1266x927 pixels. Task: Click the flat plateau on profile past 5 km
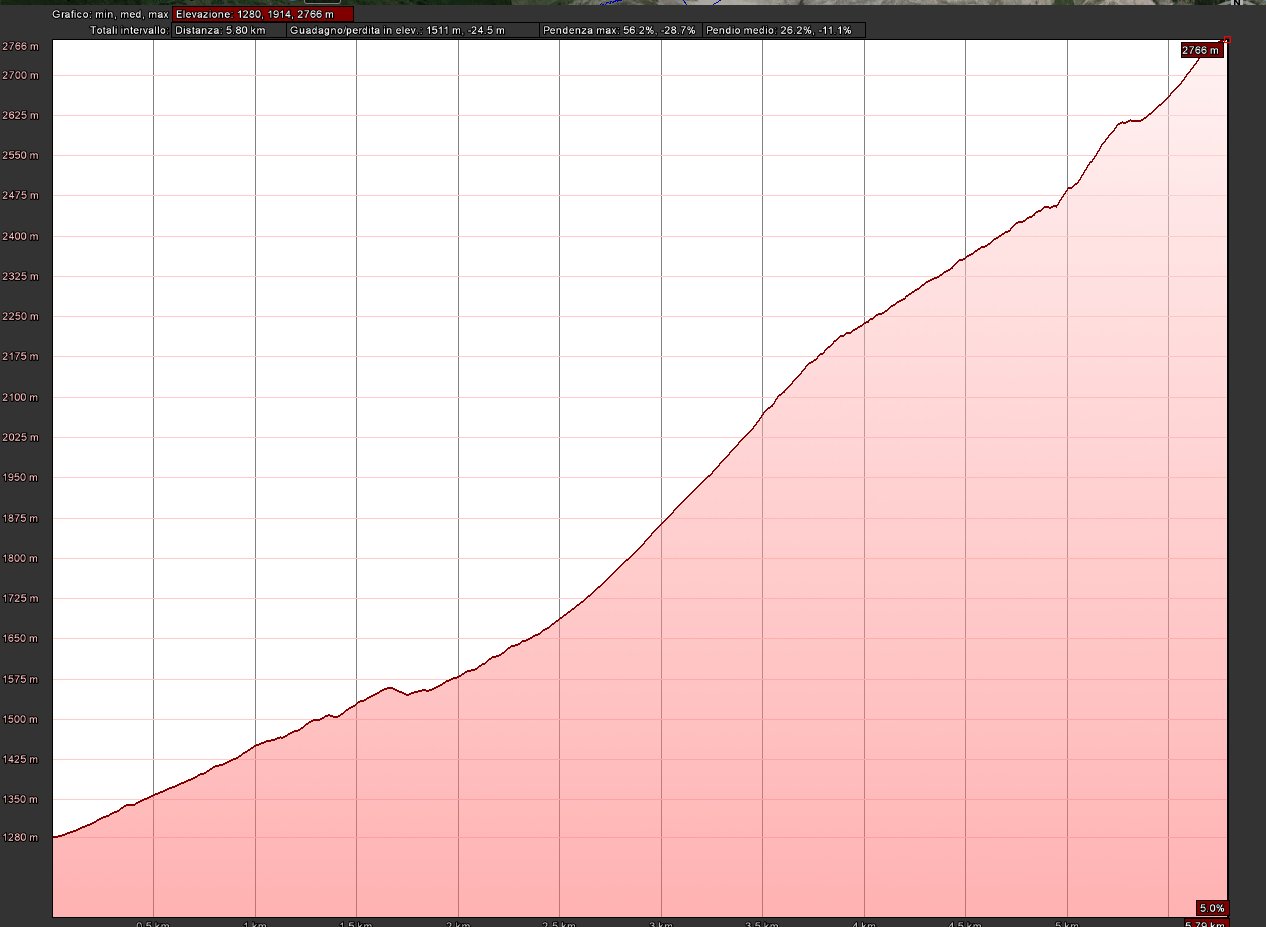tap(1130, 121)
